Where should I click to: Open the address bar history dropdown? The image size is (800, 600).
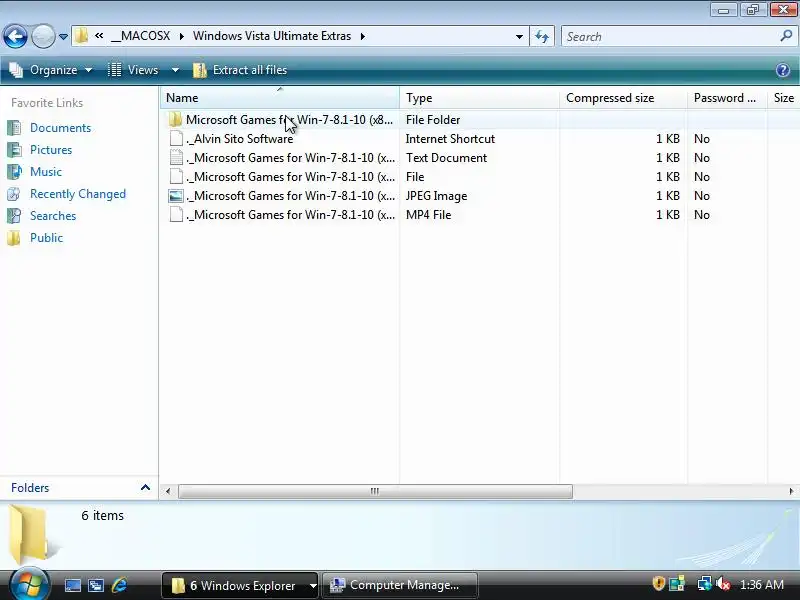[x=519, y=37]
